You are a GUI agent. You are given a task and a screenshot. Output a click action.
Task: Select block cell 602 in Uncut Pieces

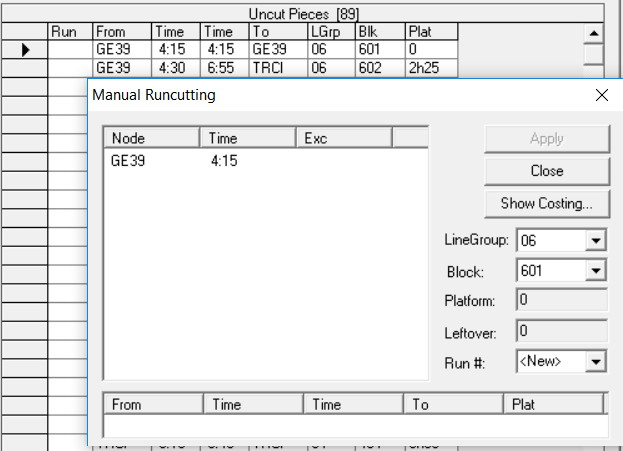[380, 68]
